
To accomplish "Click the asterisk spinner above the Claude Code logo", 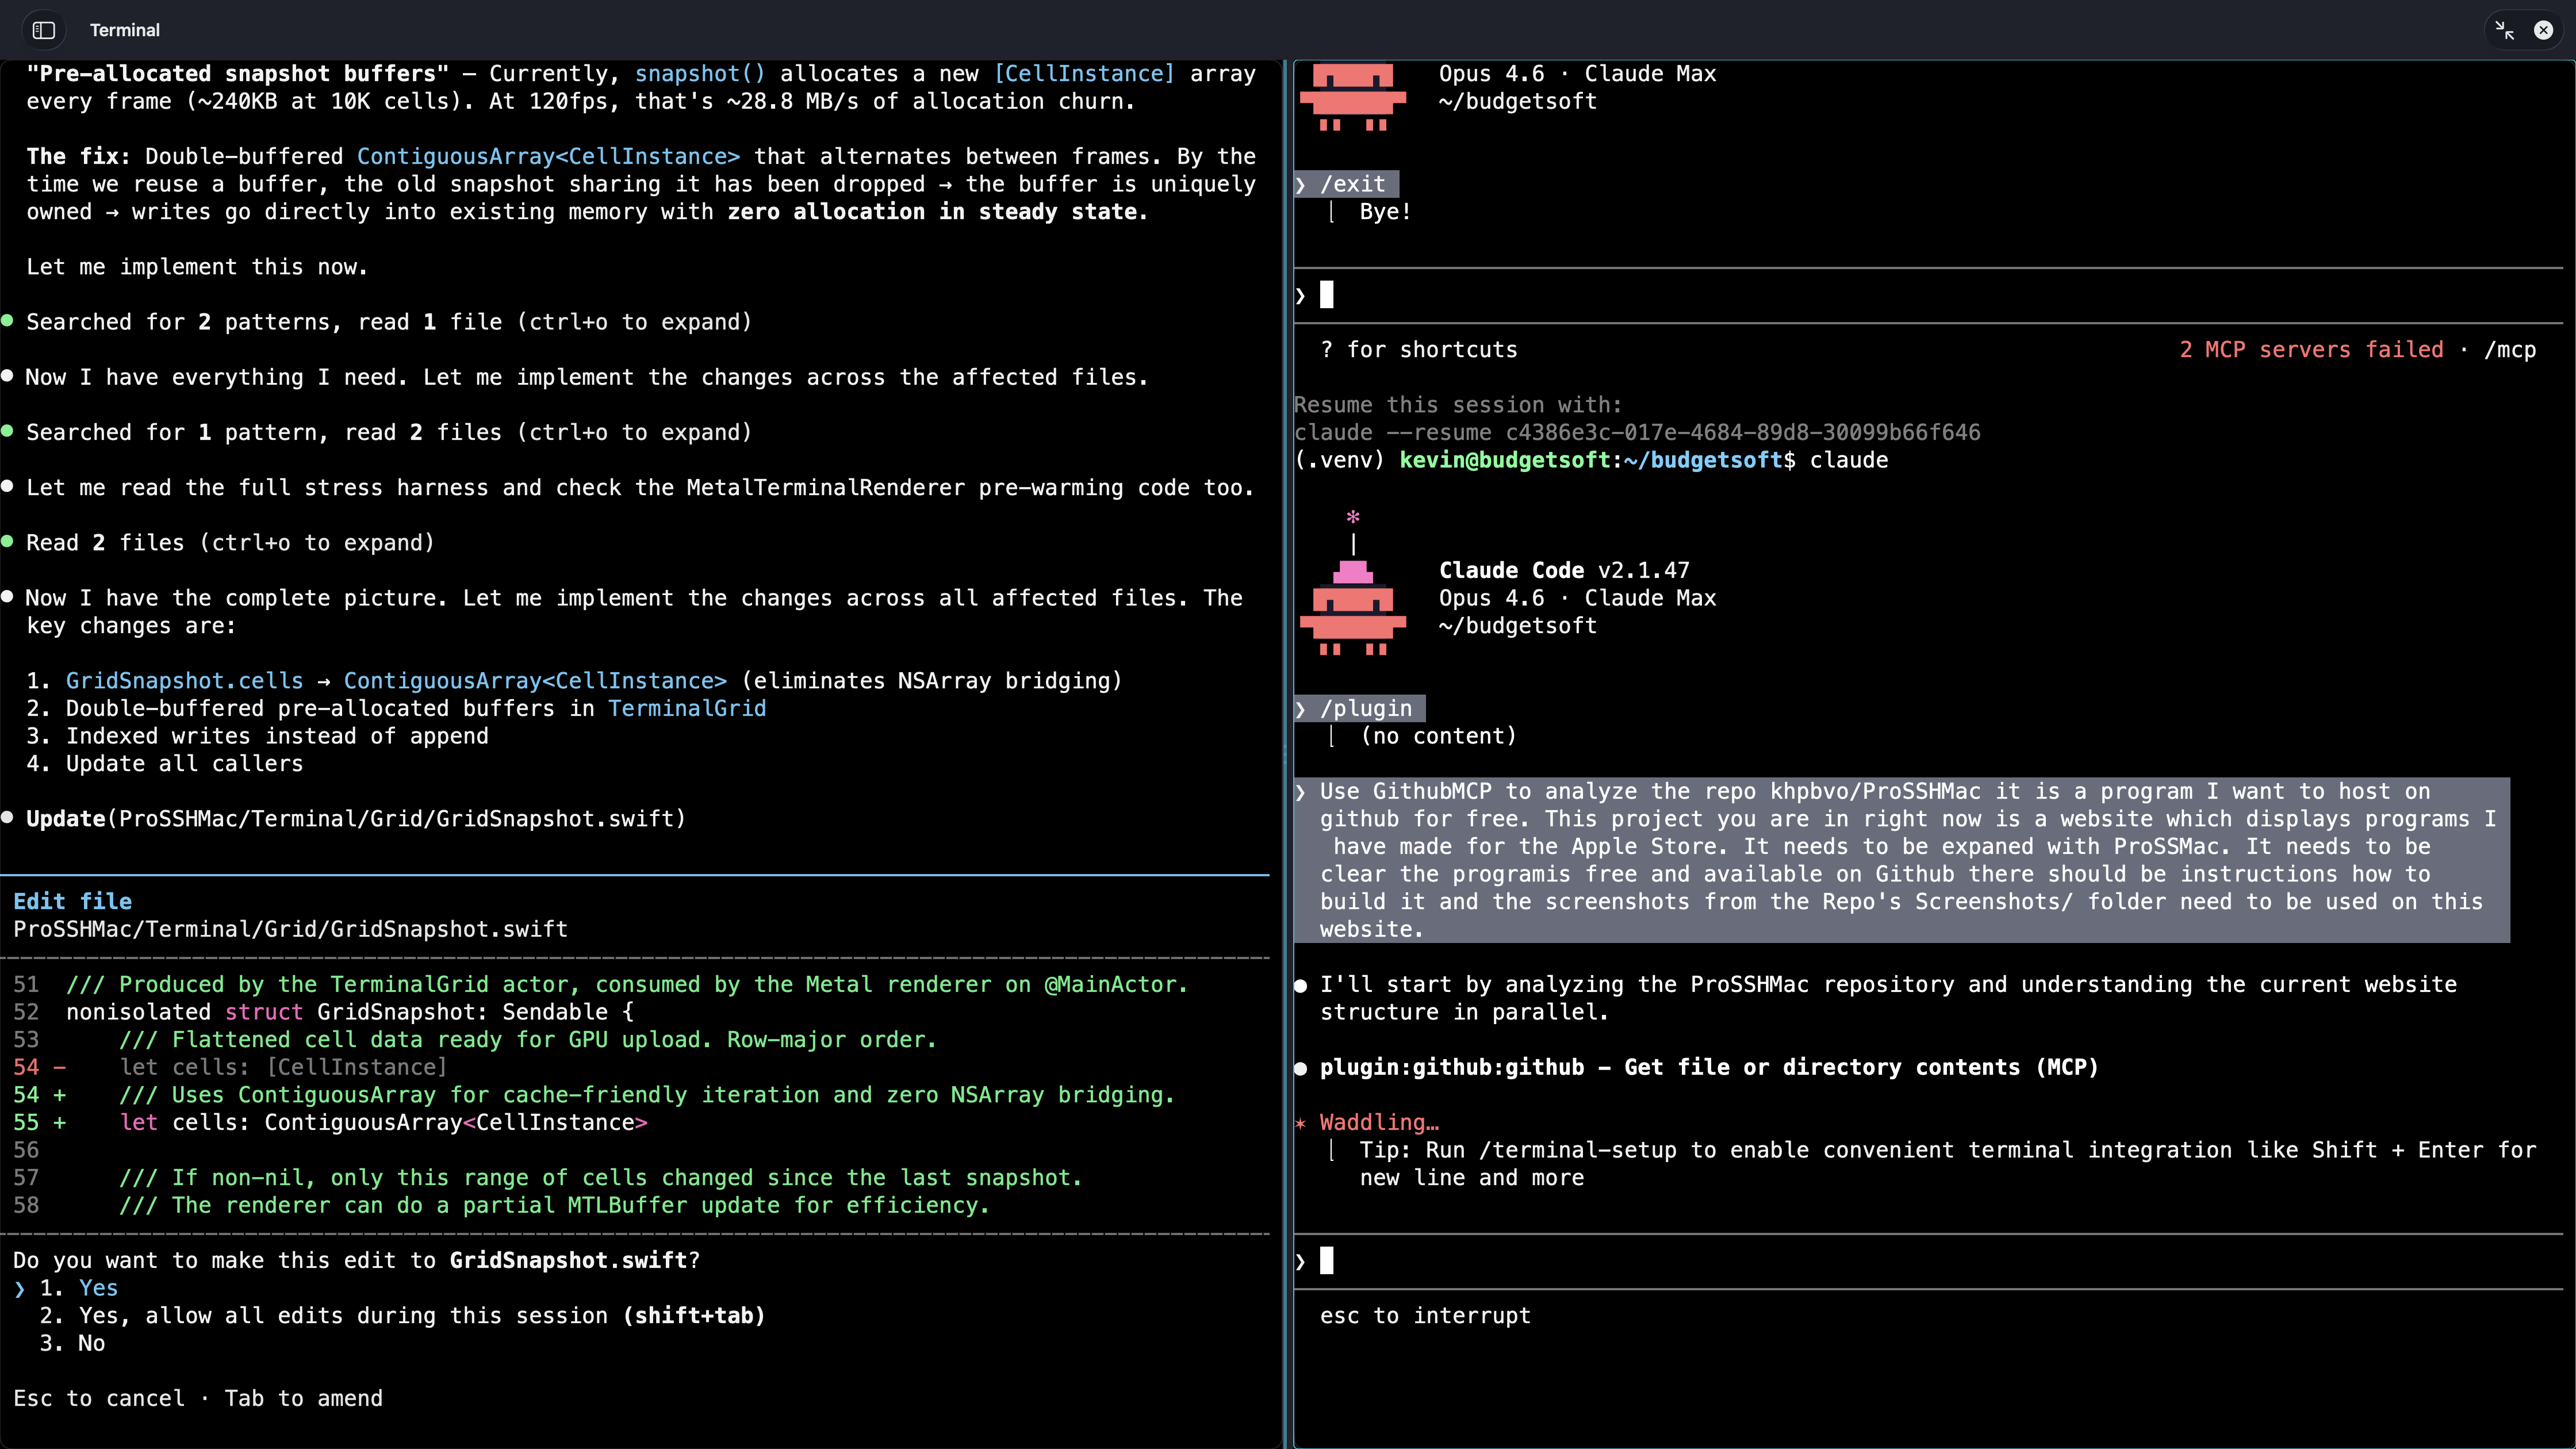I will [1352, 518].
